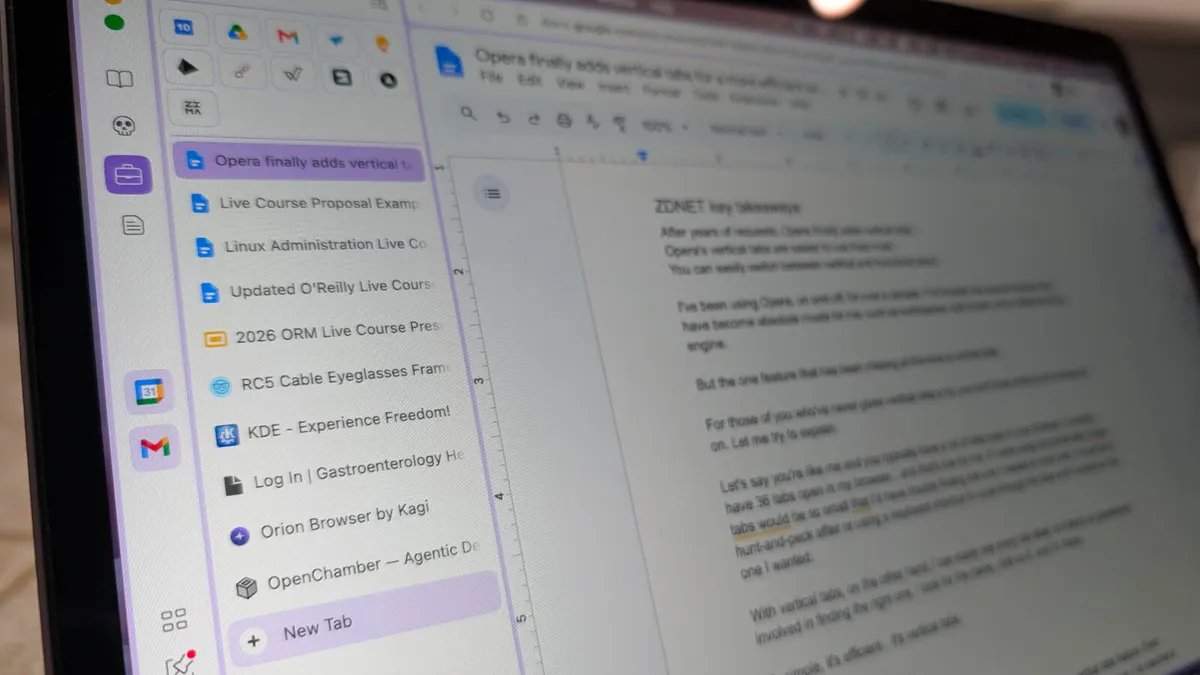This screenshot has height=675, width=1200.
Task: Switch to 'Linux Administration Live Co' tab
Action: point(312,245)
